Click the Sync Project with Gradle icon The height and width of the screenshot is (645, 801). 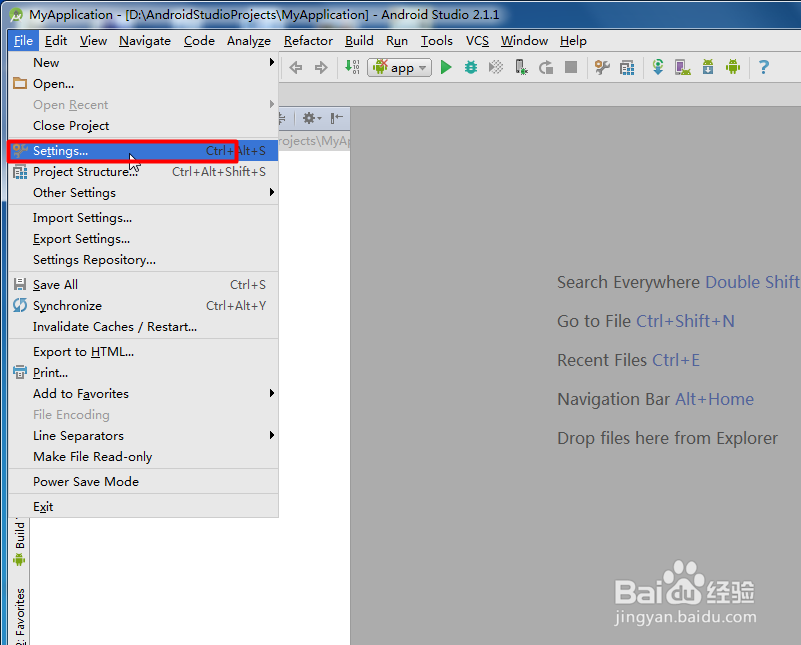(658, 67)
